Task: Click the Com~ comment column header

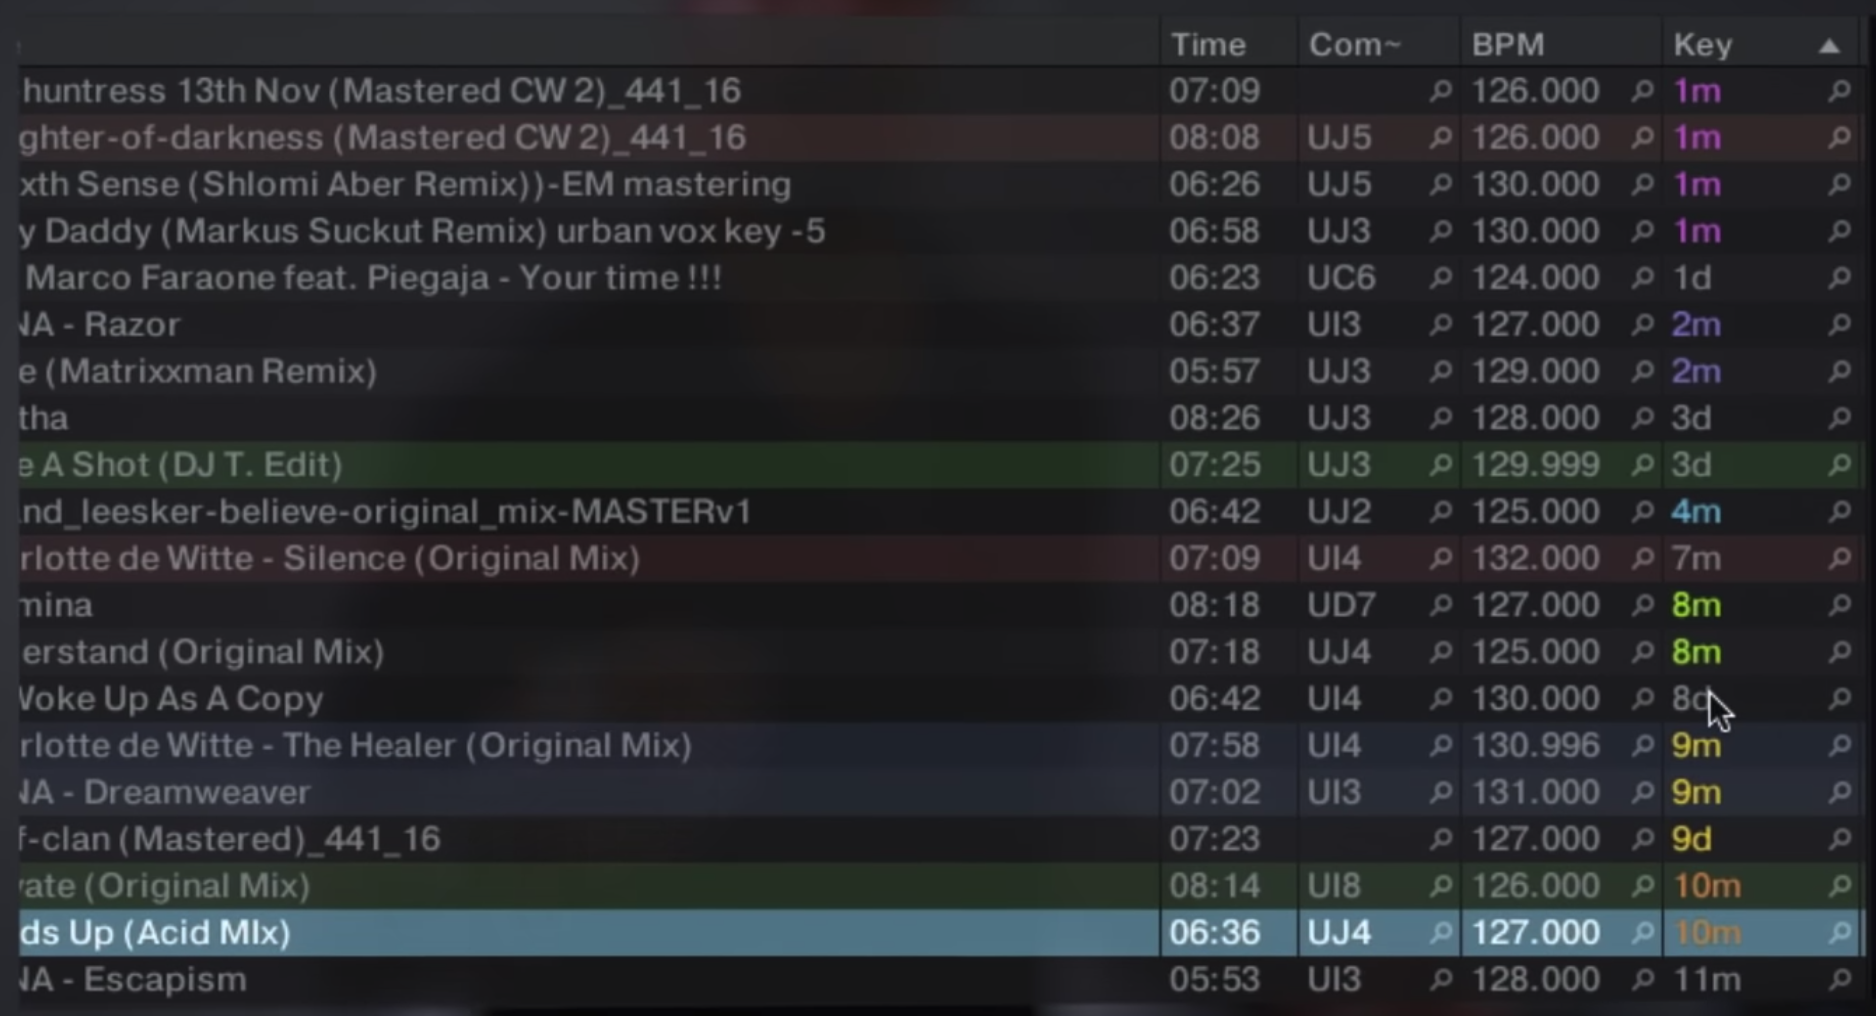Action: pos(1355,45)
